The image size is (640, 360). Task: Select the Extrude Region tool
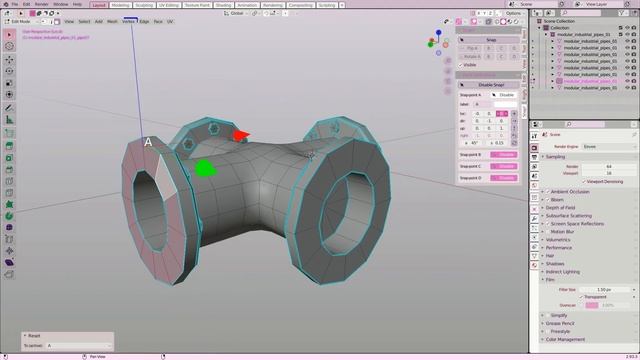click(9, 146)
